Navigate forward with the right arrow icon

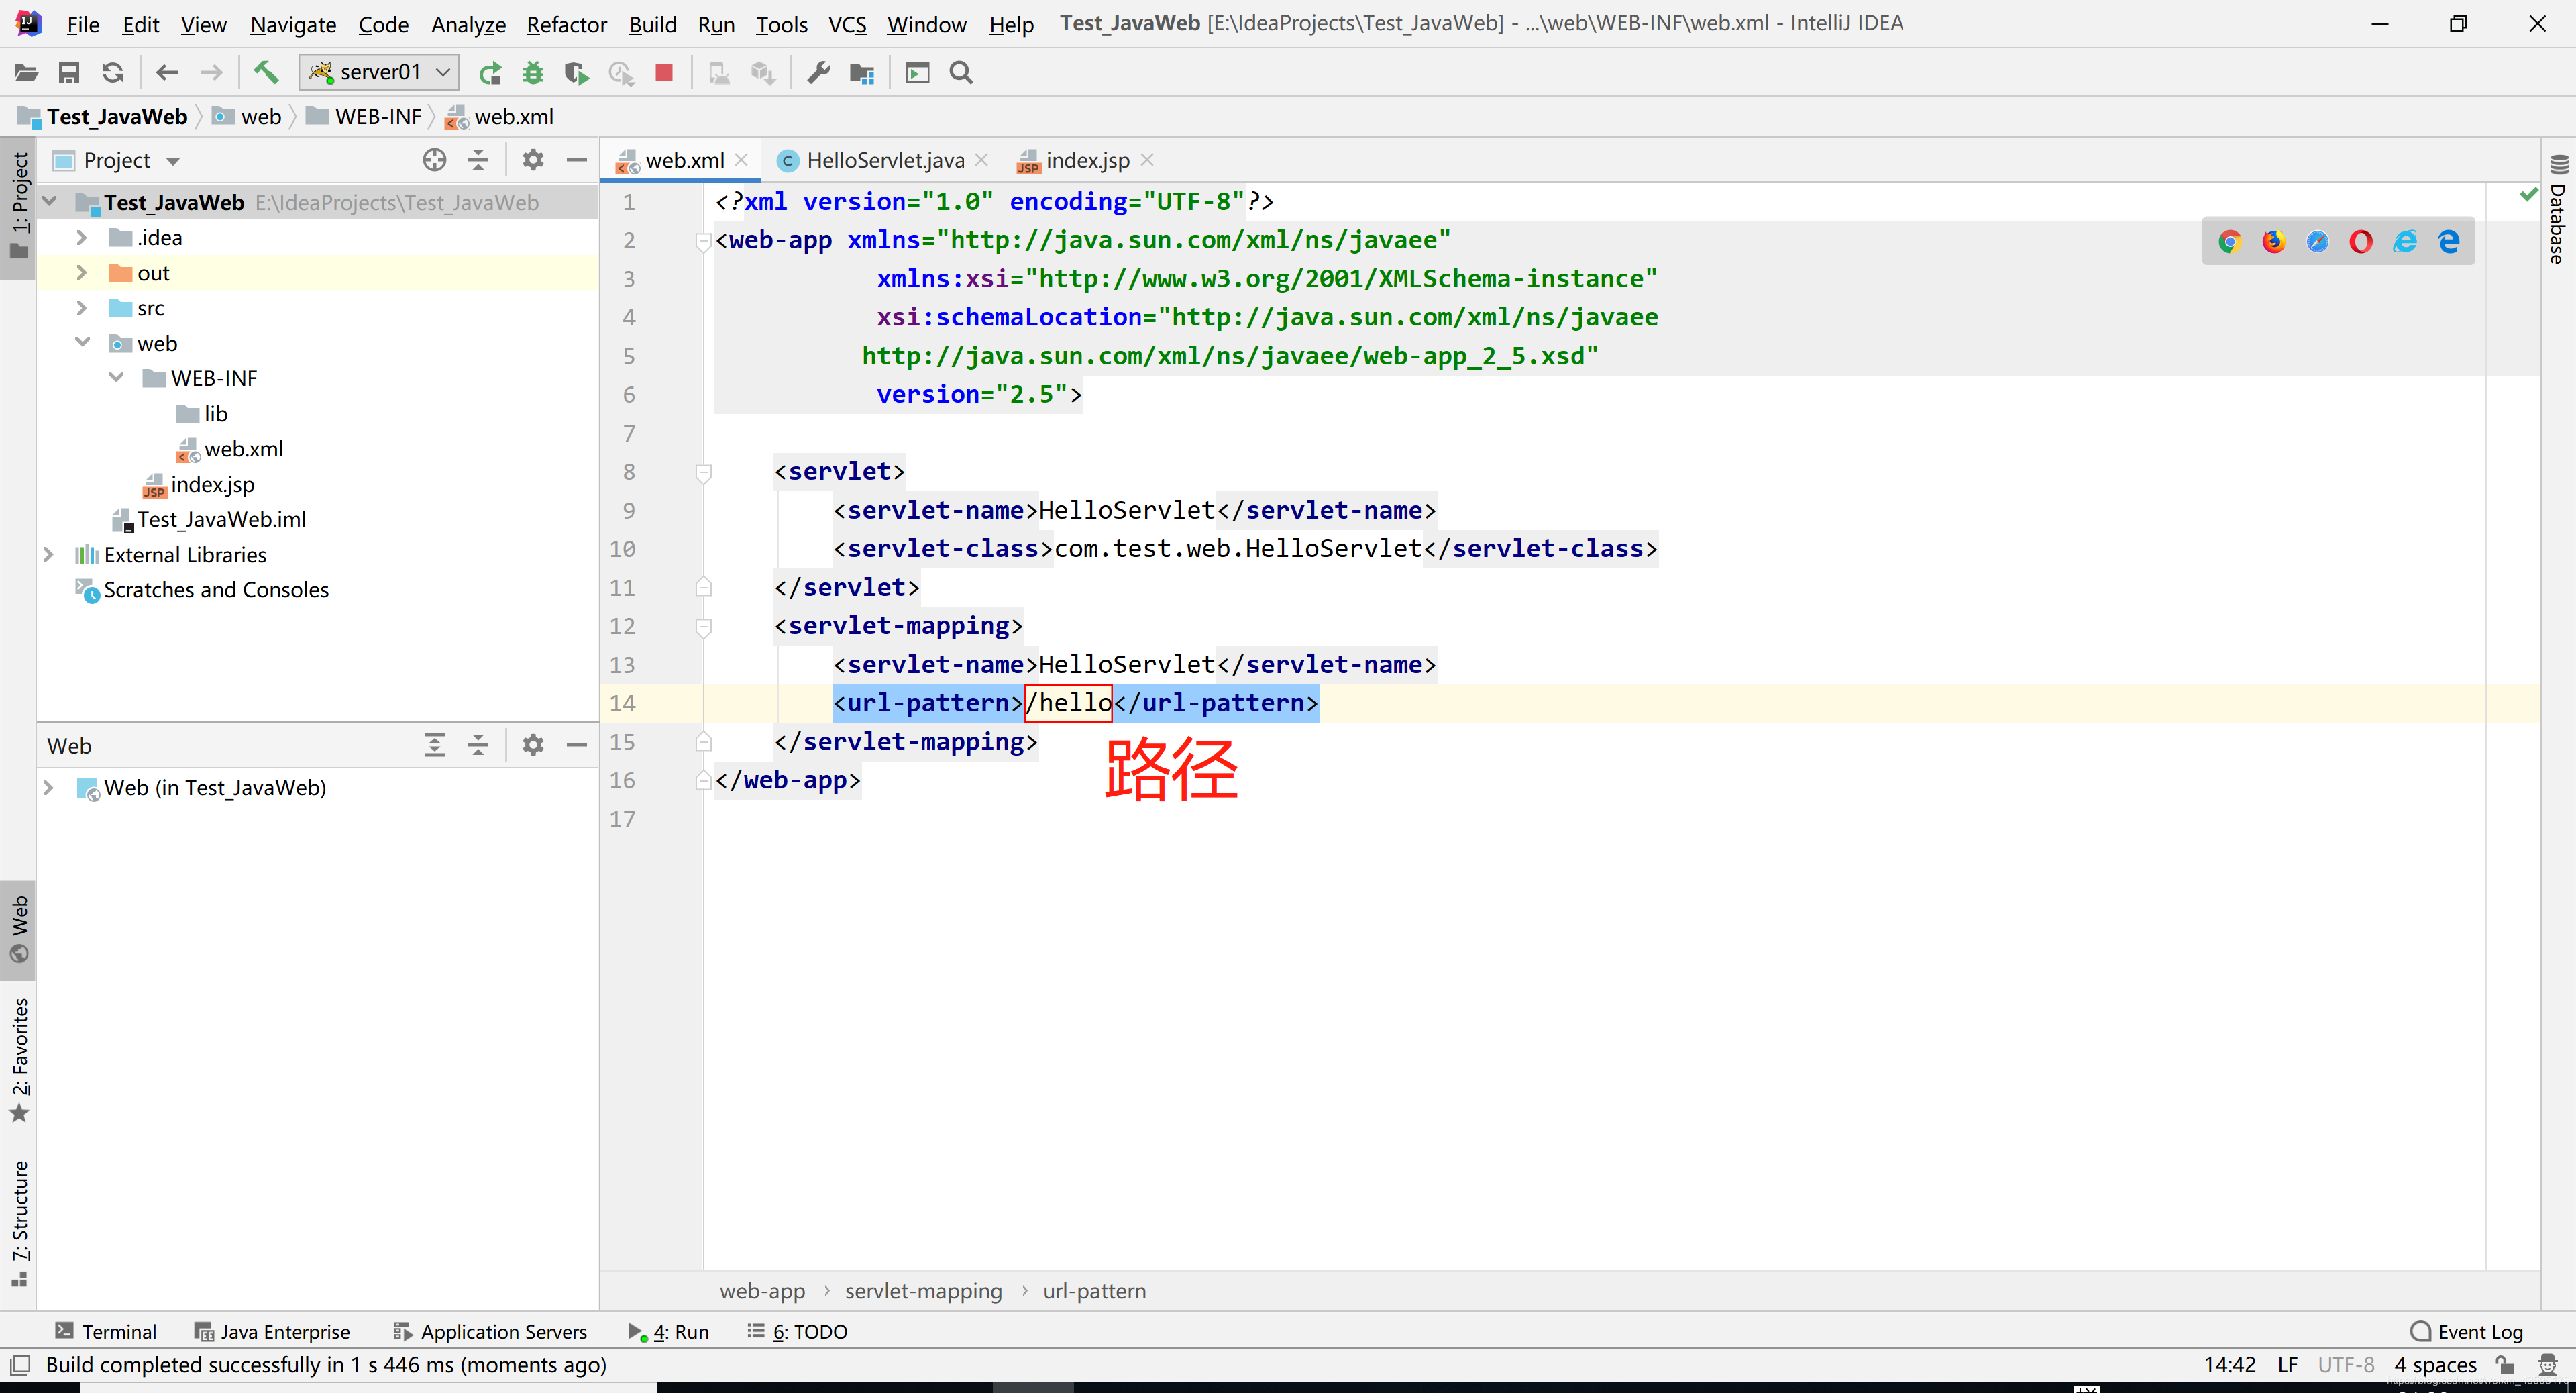211,72
